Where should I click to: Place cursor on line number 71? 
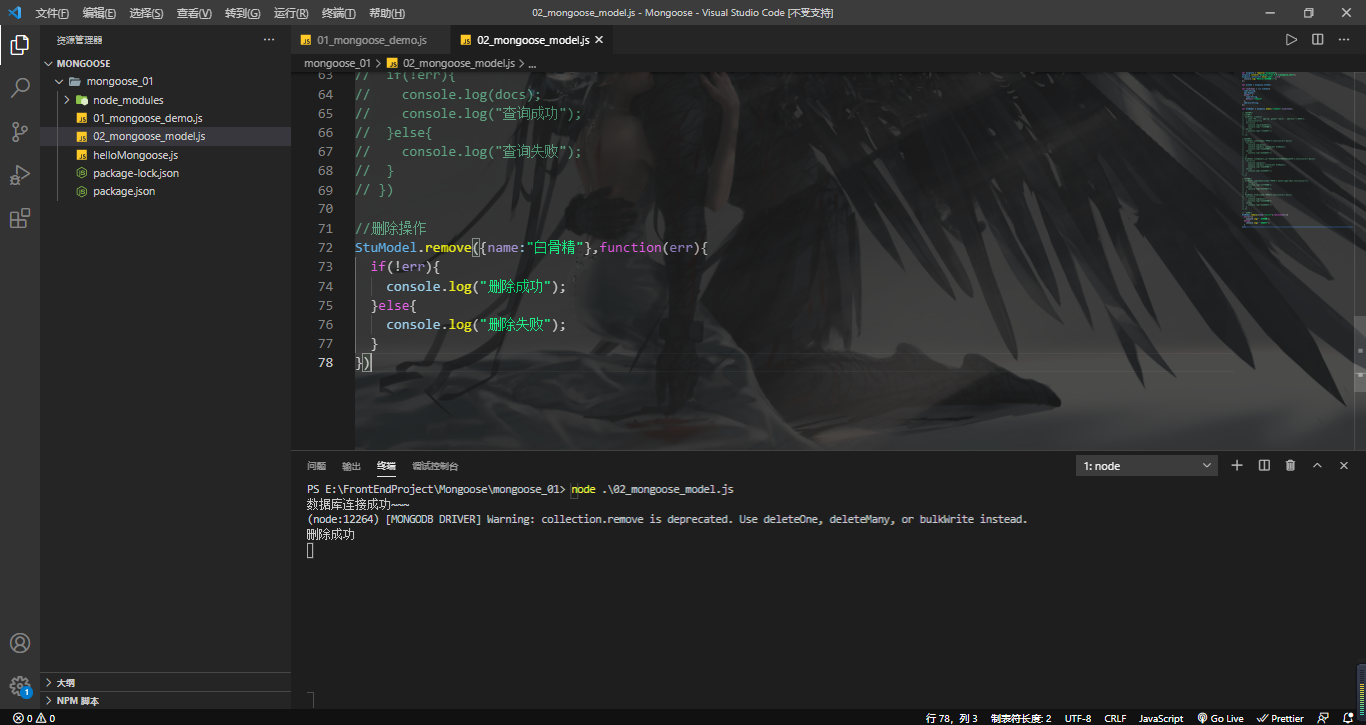click(x=324, y=228)
